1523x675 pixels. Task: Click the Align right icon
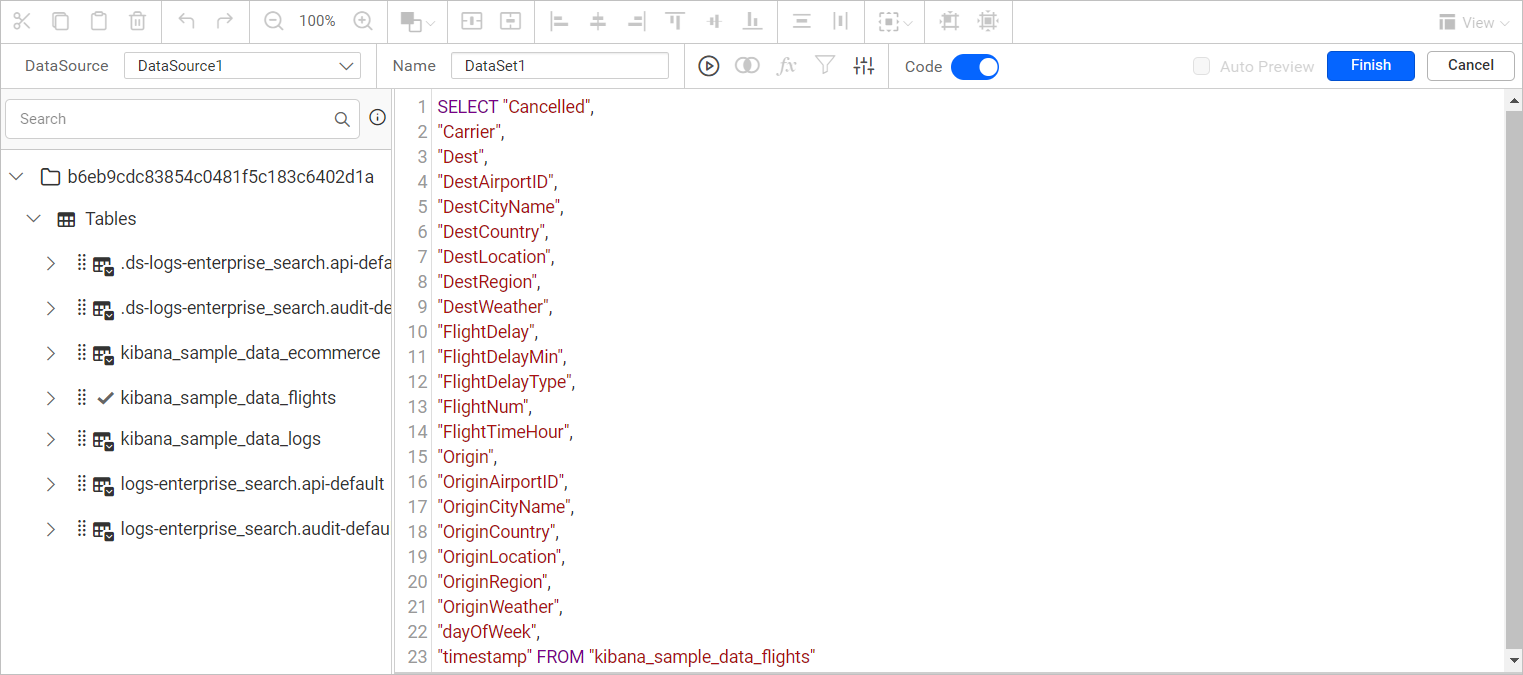tap(636, 21)
